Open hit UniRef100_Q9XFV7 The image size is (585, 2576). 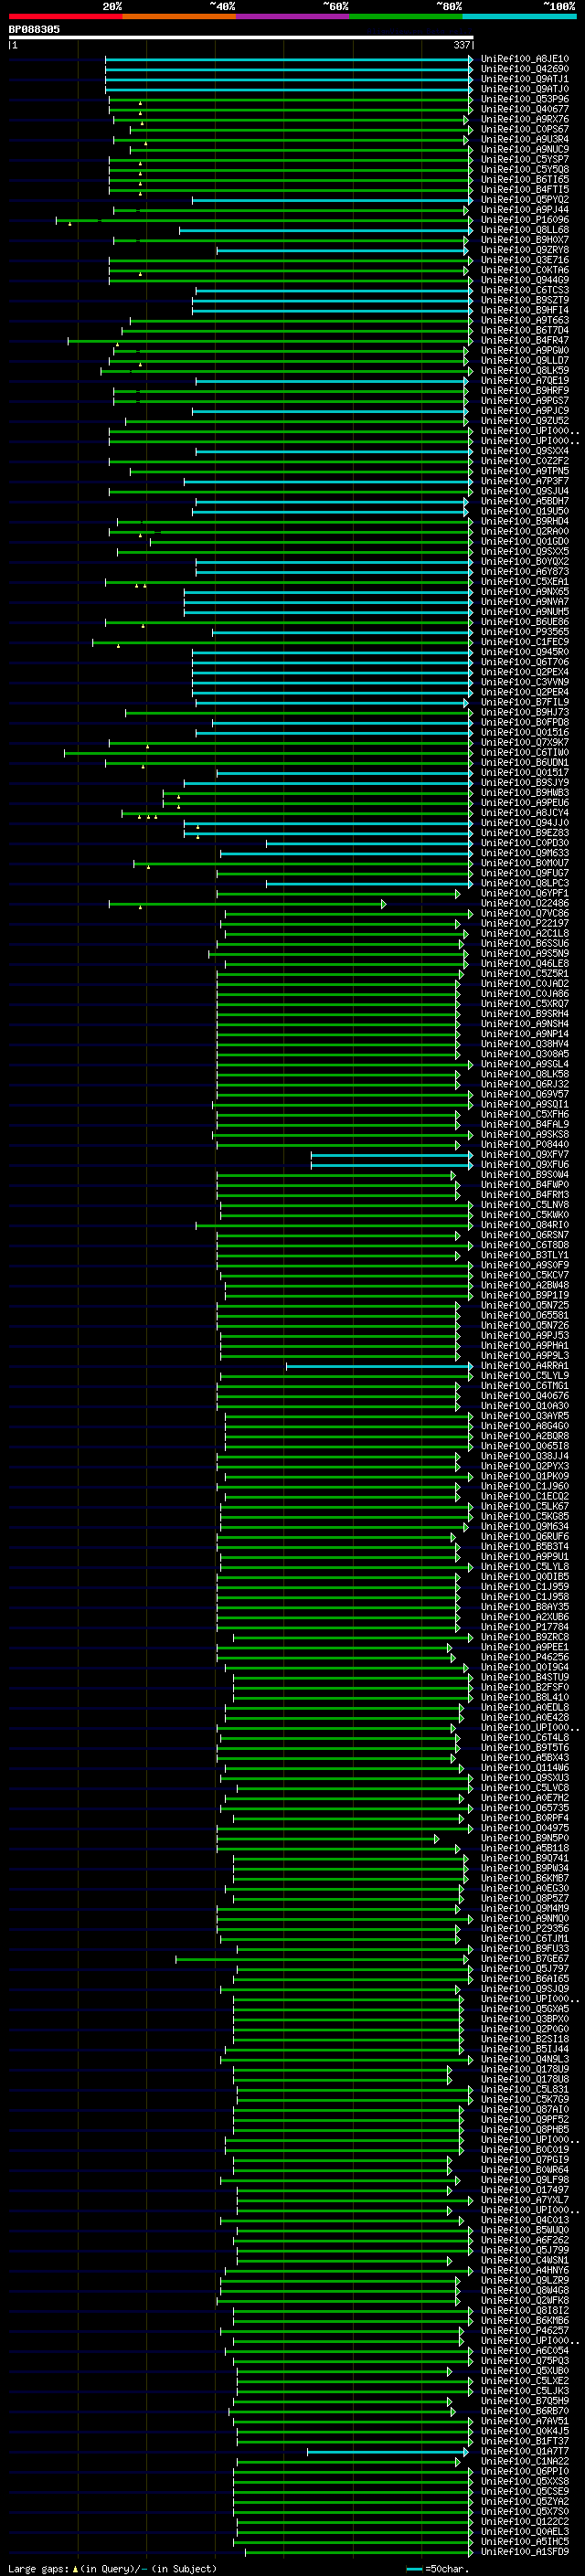tap(525, 1154)
